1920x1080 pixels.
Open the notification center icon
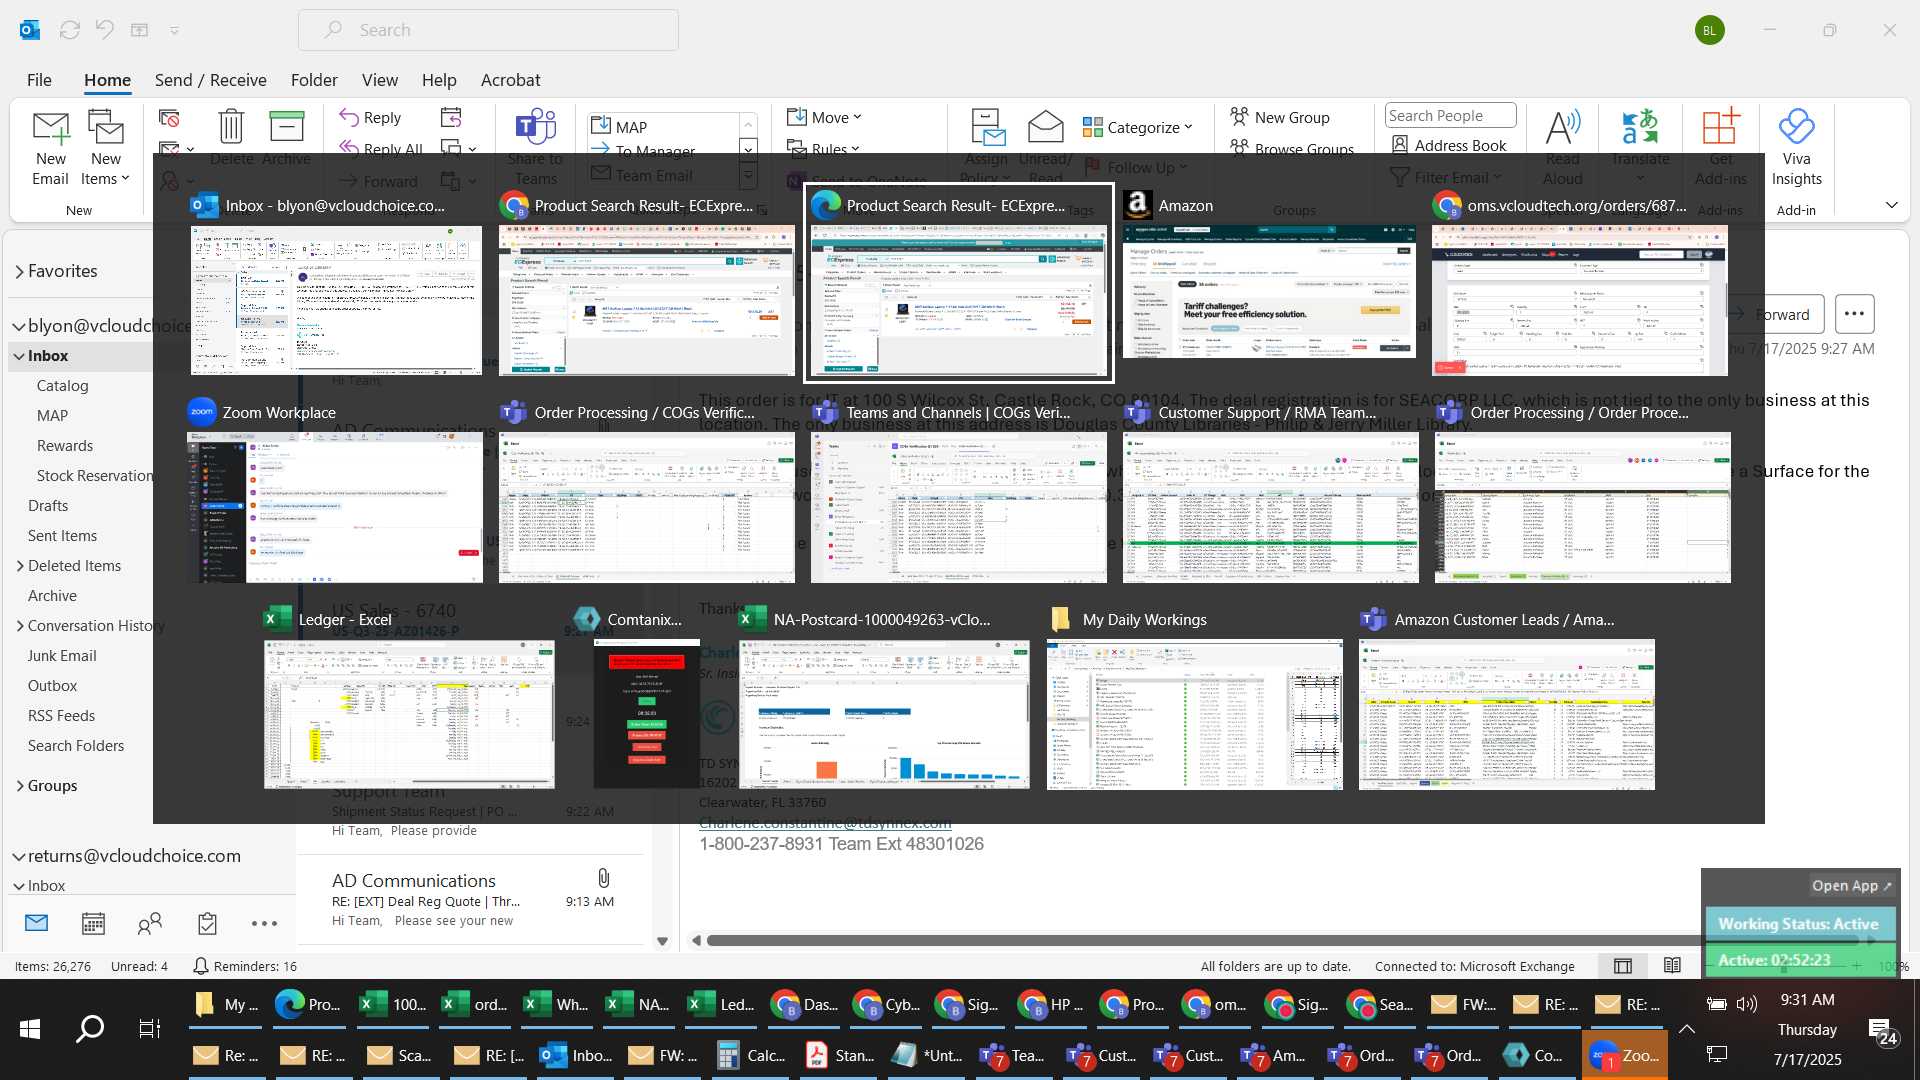click(x=1884, y=1030)
